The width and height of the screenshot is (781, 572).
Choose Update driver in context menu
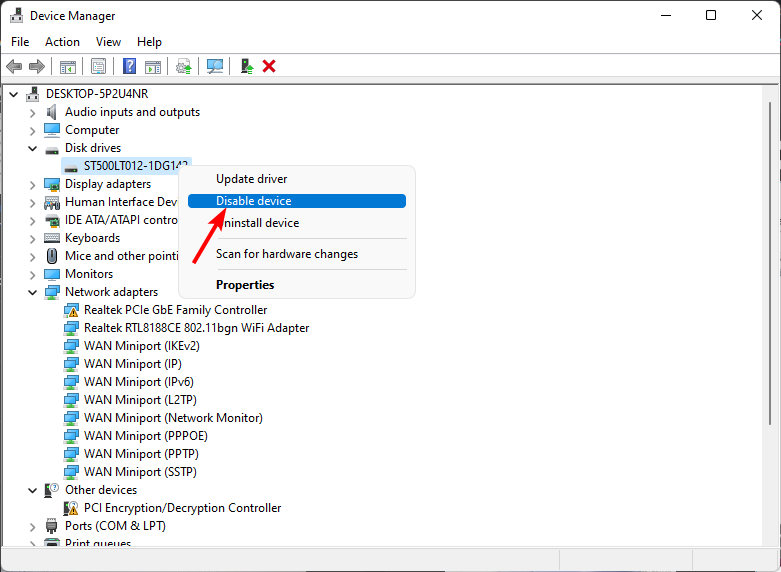tap(297, 179)
